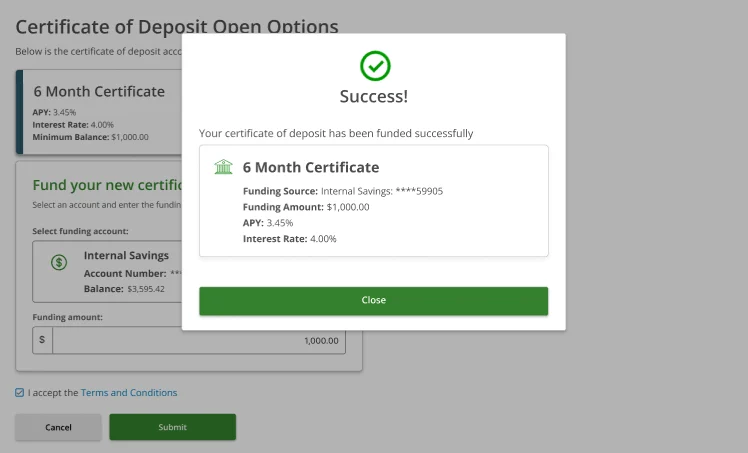
Task: Click the 'Select funding account:' label
Action: click(x=81, y=231)
